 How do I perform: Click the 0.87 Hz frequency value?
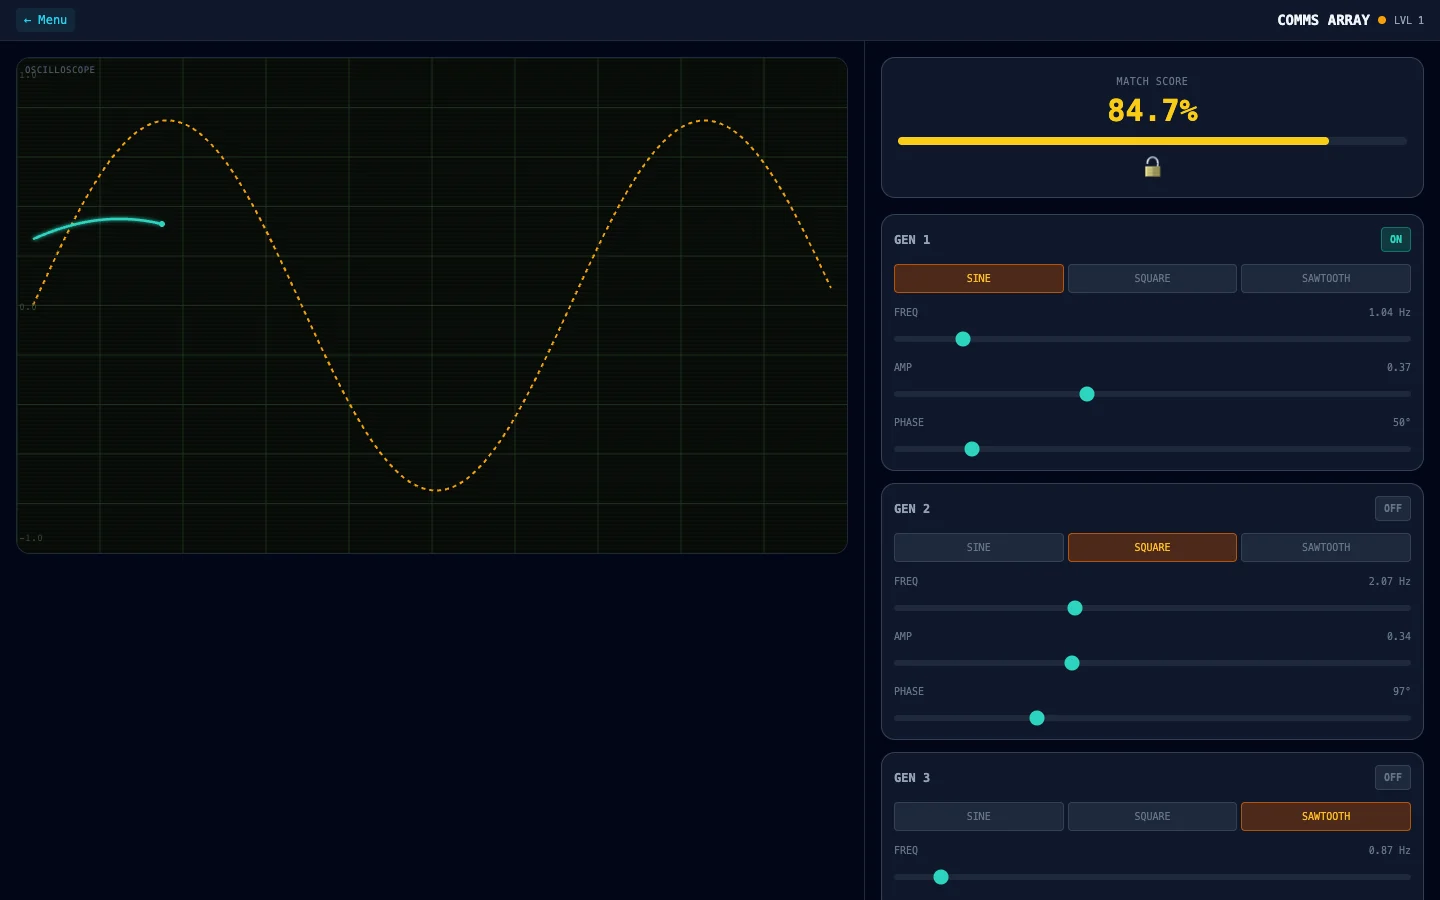(1389, 850)
